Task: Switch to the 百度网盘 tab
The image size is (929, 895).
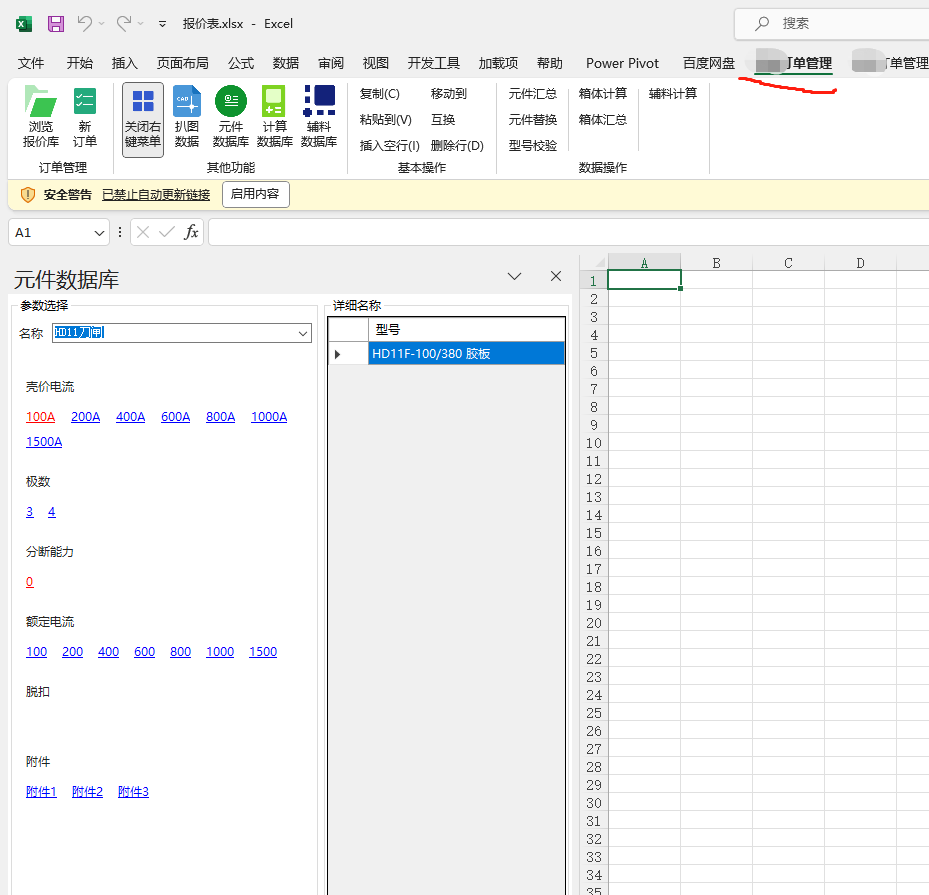Action: tap(709, 63)
